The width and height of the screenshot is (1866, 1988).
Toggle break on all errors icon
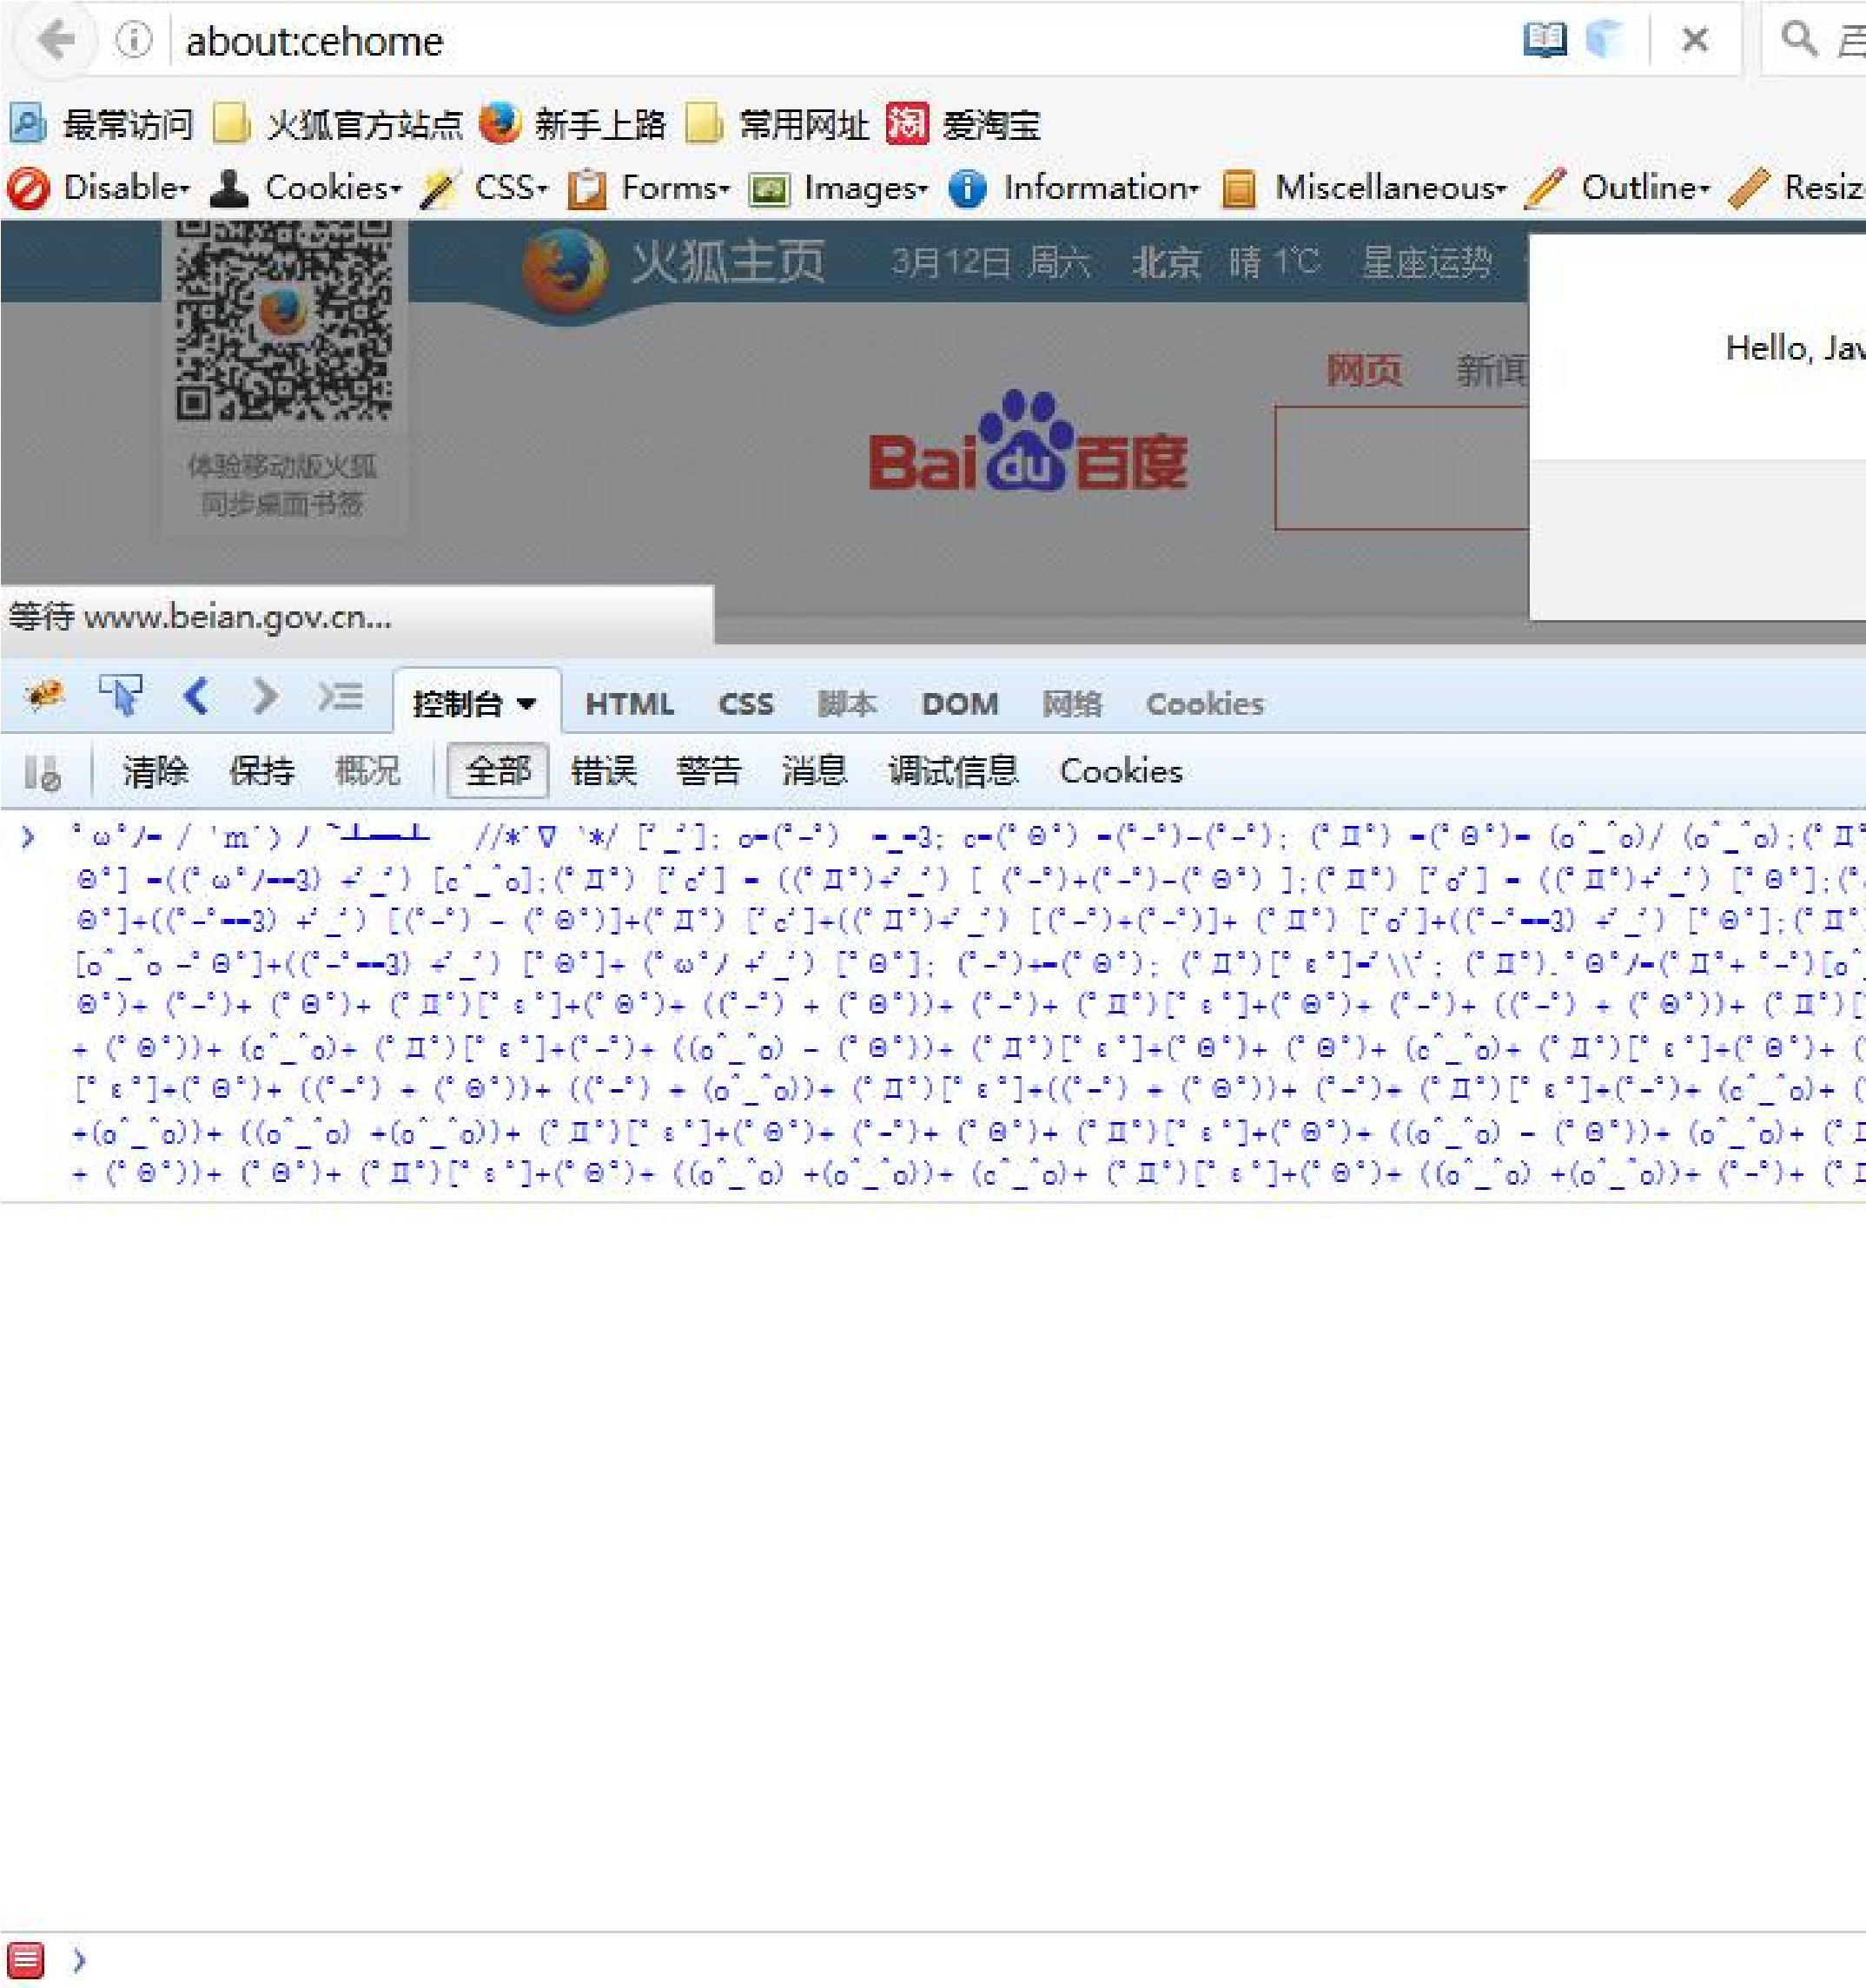[x=42, y=772]
